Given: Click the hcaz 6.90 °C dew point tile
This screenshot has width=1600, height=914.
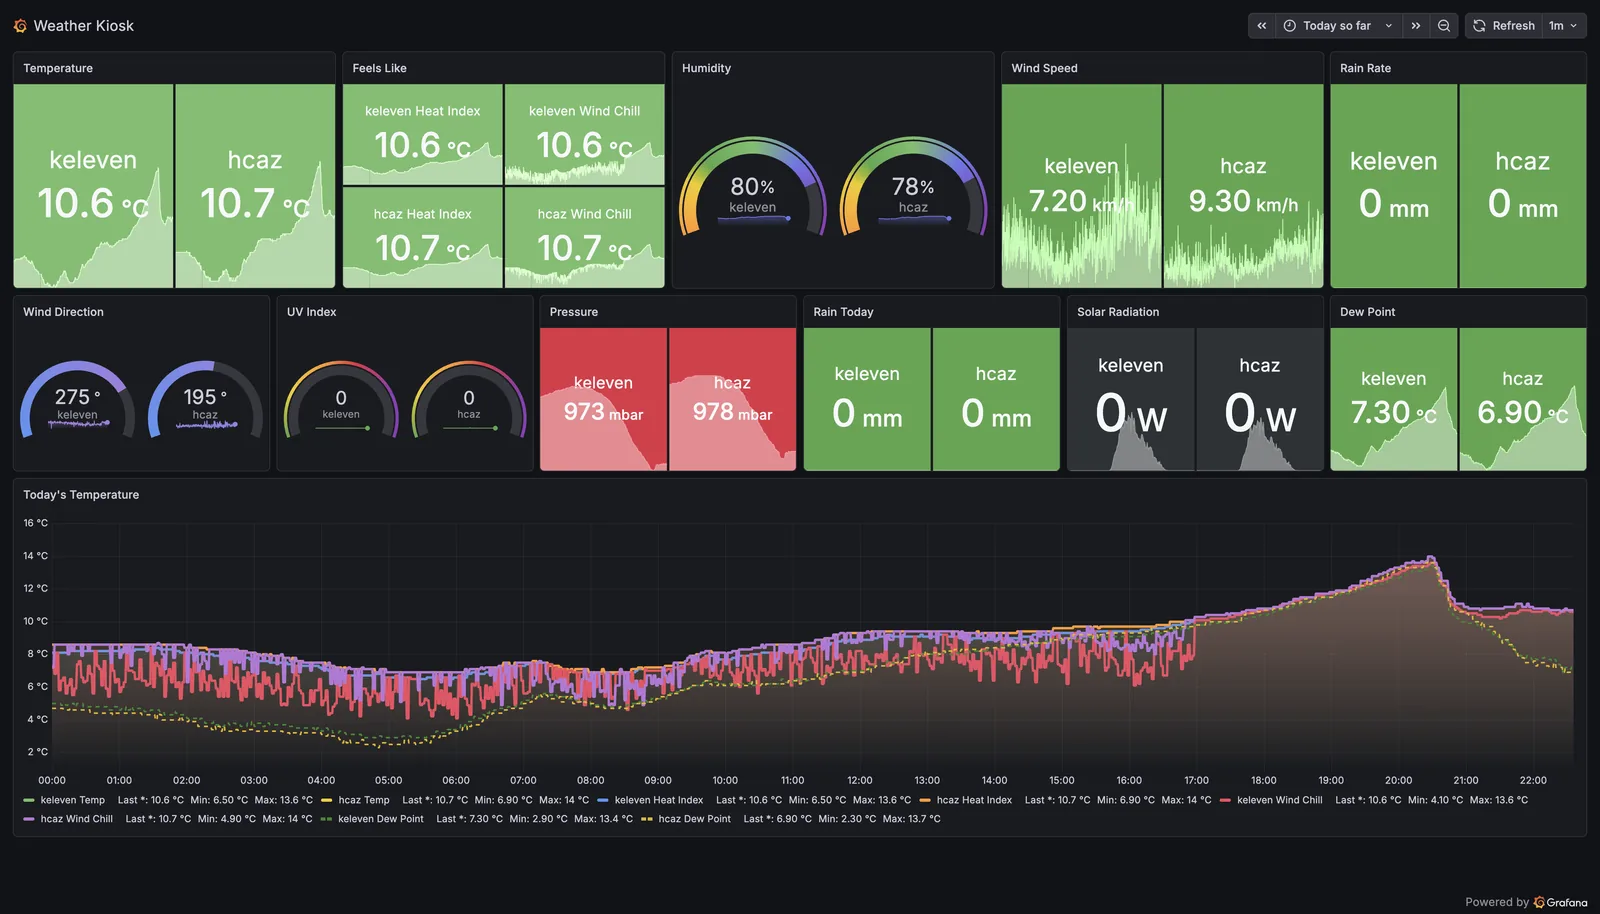Looking at the screenshot, I should pos(1522,399).
